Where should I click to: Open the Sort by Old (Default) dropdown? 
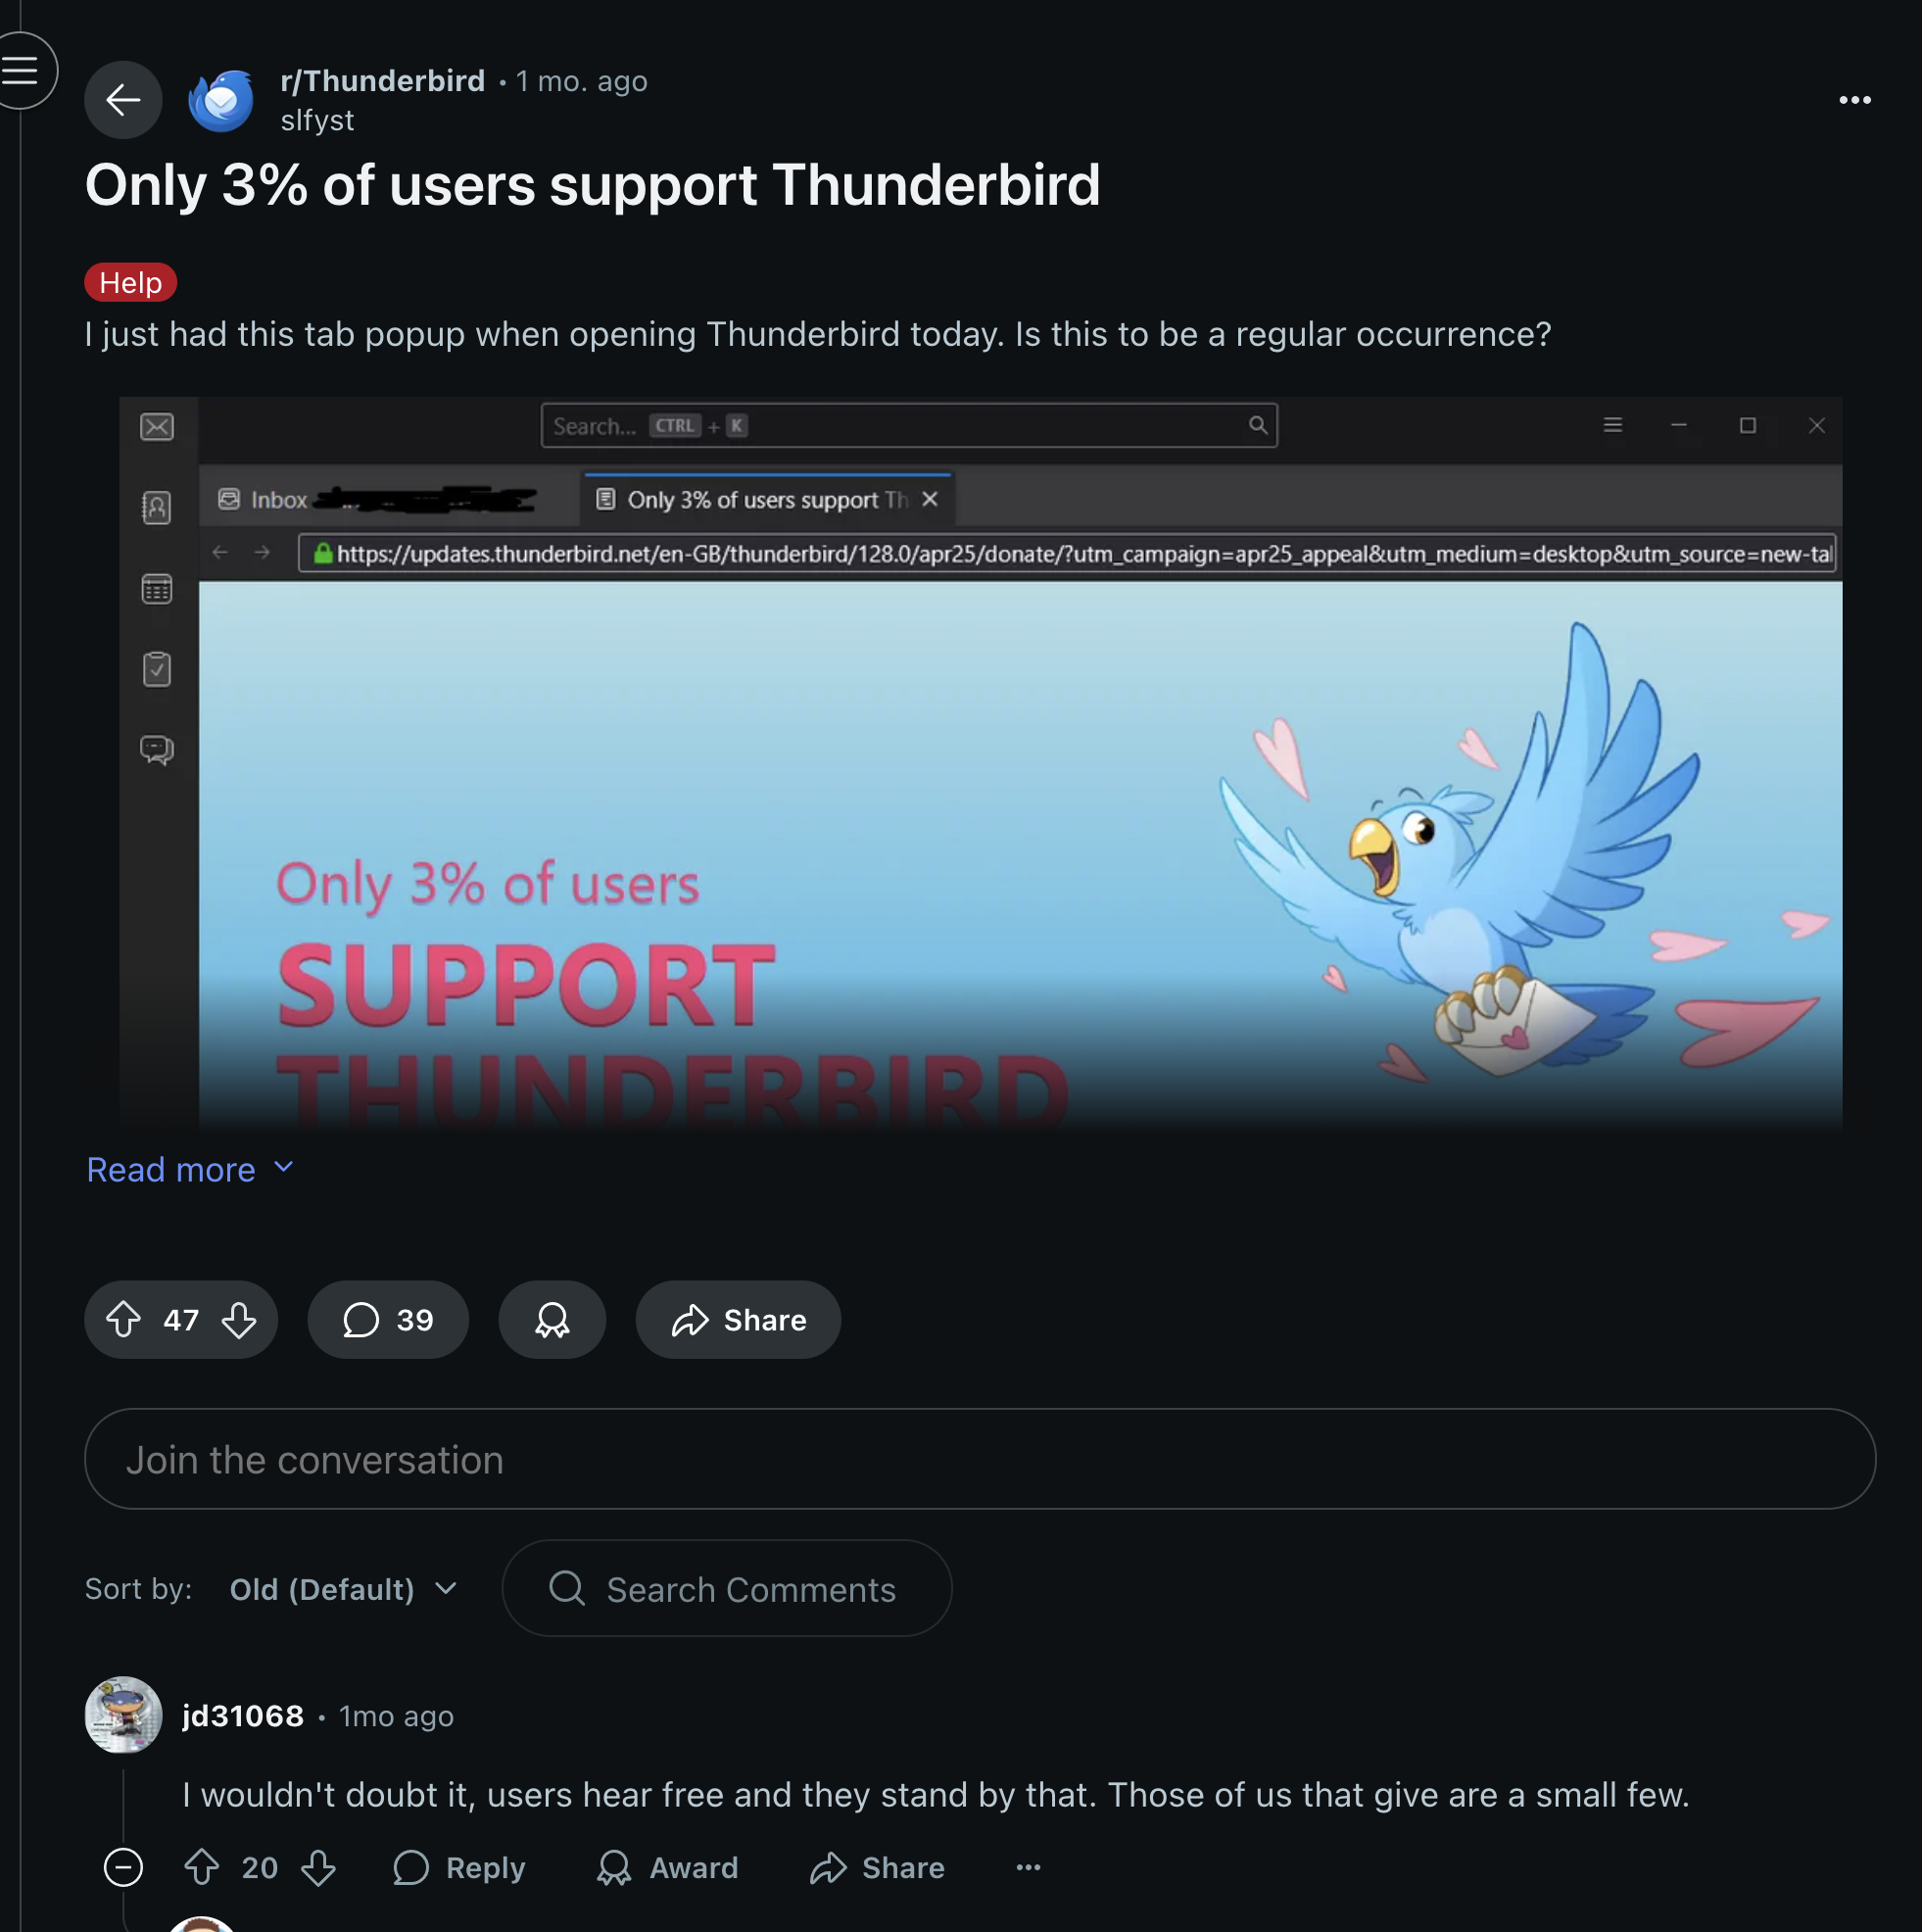pyautogui.click(x=344, y=1590)
